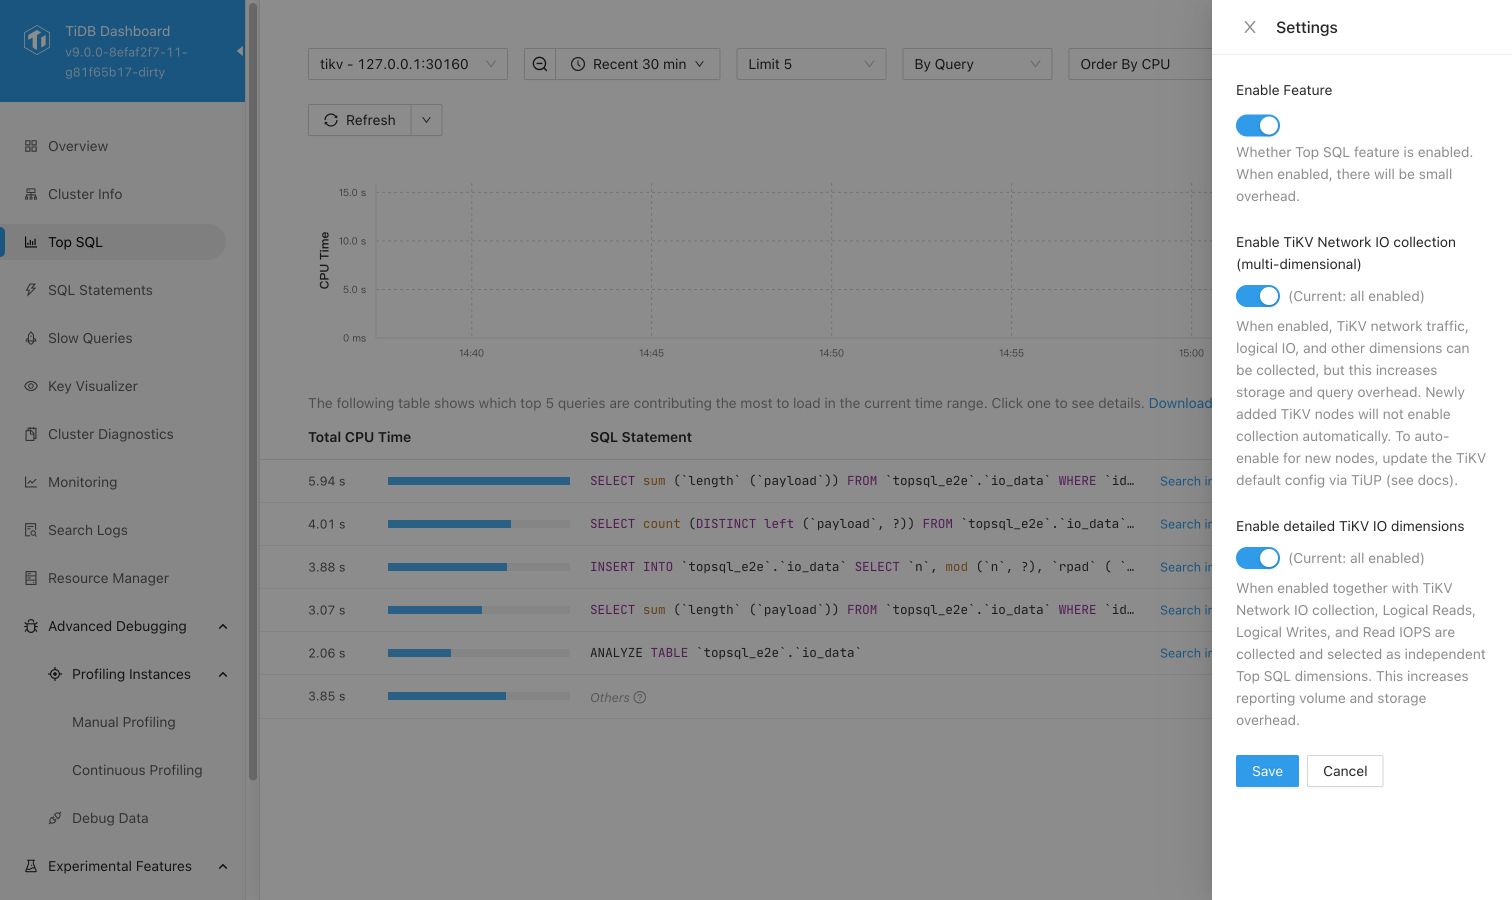Cancel the Settings changes

point(1345,771)
